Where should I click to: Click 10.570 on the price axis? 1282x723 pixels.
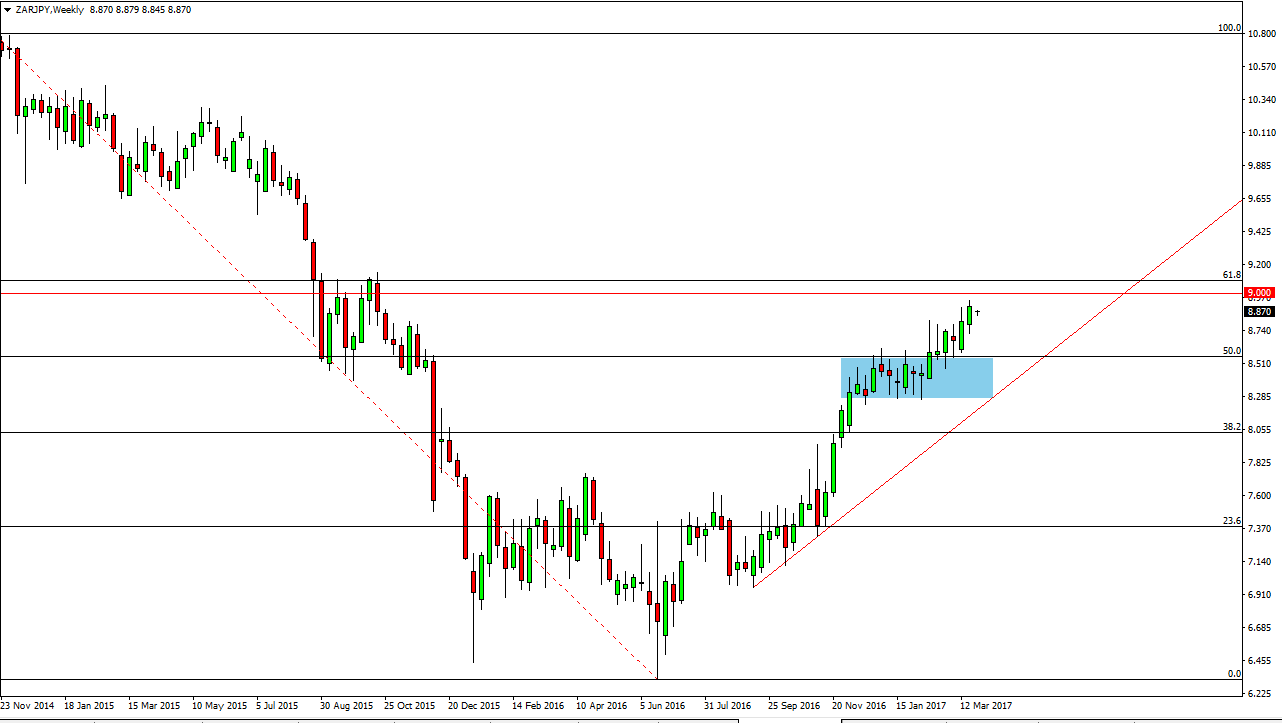(1261, 67)
